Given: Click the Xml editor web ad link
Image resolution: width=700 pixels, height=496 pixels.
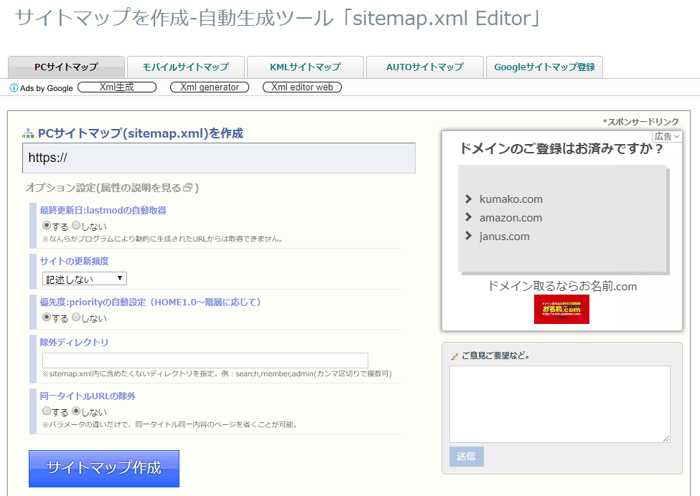Looking at the screenshot, I should 302,87.
